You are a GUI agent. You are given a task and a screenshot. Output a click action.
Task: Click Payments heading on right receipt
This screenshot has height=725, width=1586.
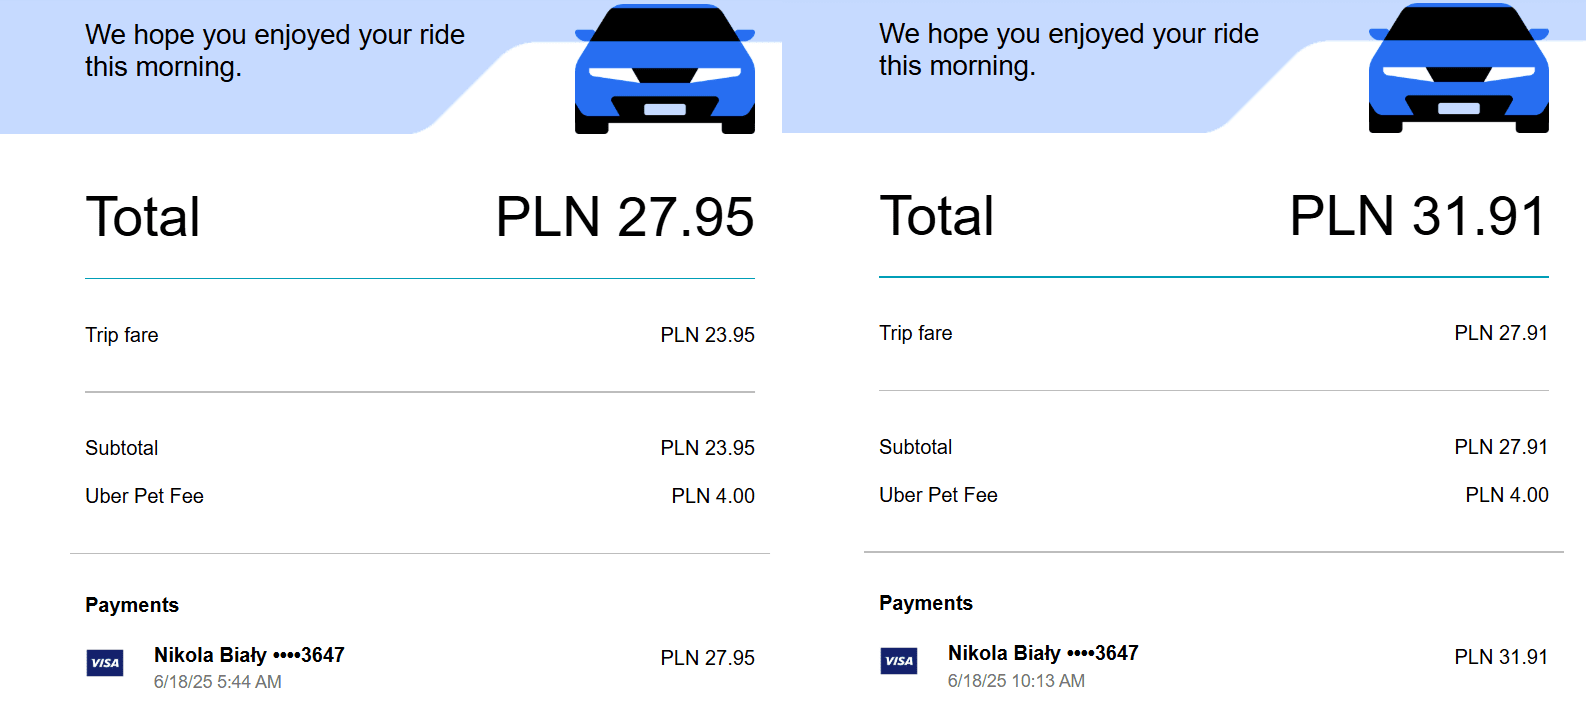(x=926, y=603)
